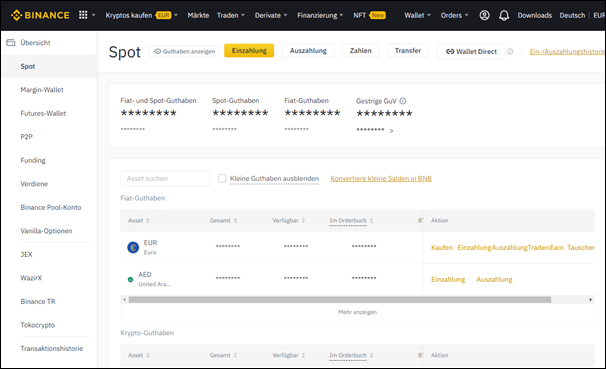Open the user account profile icon
This screenshot has height=369, width=606.
(484, 15)
